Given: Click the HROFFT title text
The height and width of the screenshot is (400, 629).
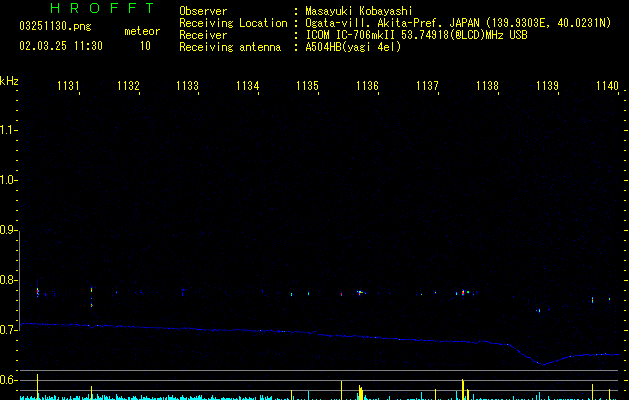Looking at the screenshot, I should [x=103, y=8].
